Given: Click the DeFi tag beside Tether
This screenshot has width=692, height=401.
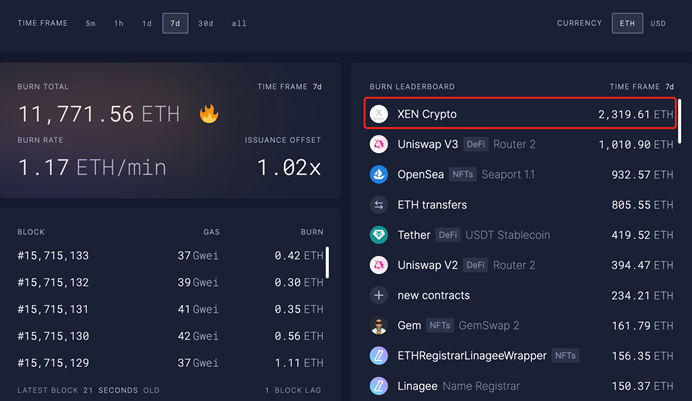Looking at the screenshot, I should 448,235.
